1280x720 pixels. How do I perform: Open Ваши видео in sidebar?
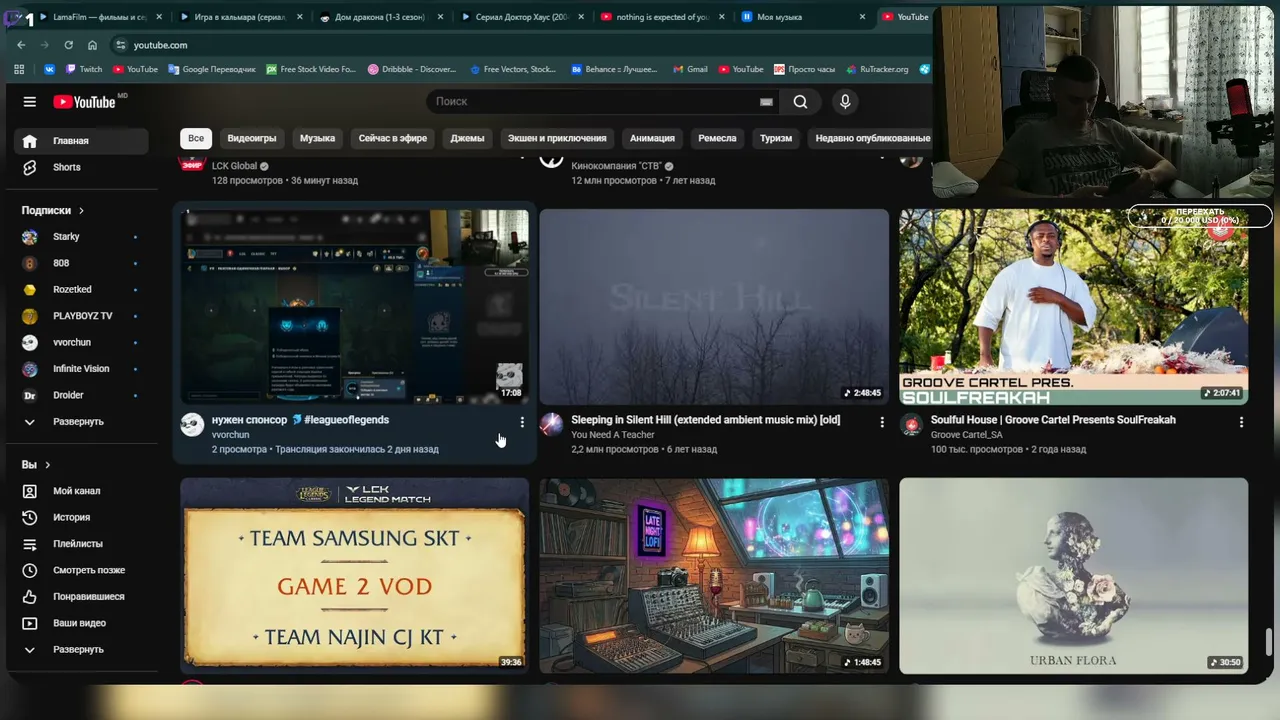pos(82,623)
